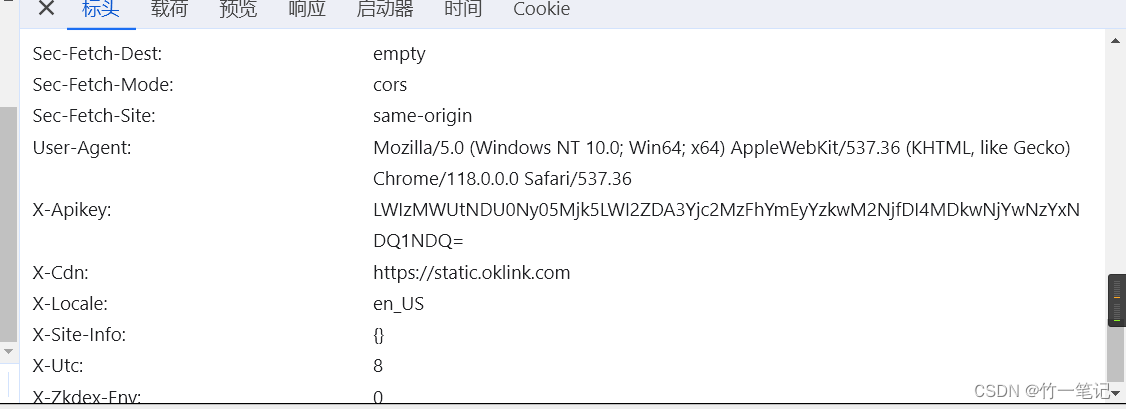Close the request details panel
1126x409 pixels.
46,9
